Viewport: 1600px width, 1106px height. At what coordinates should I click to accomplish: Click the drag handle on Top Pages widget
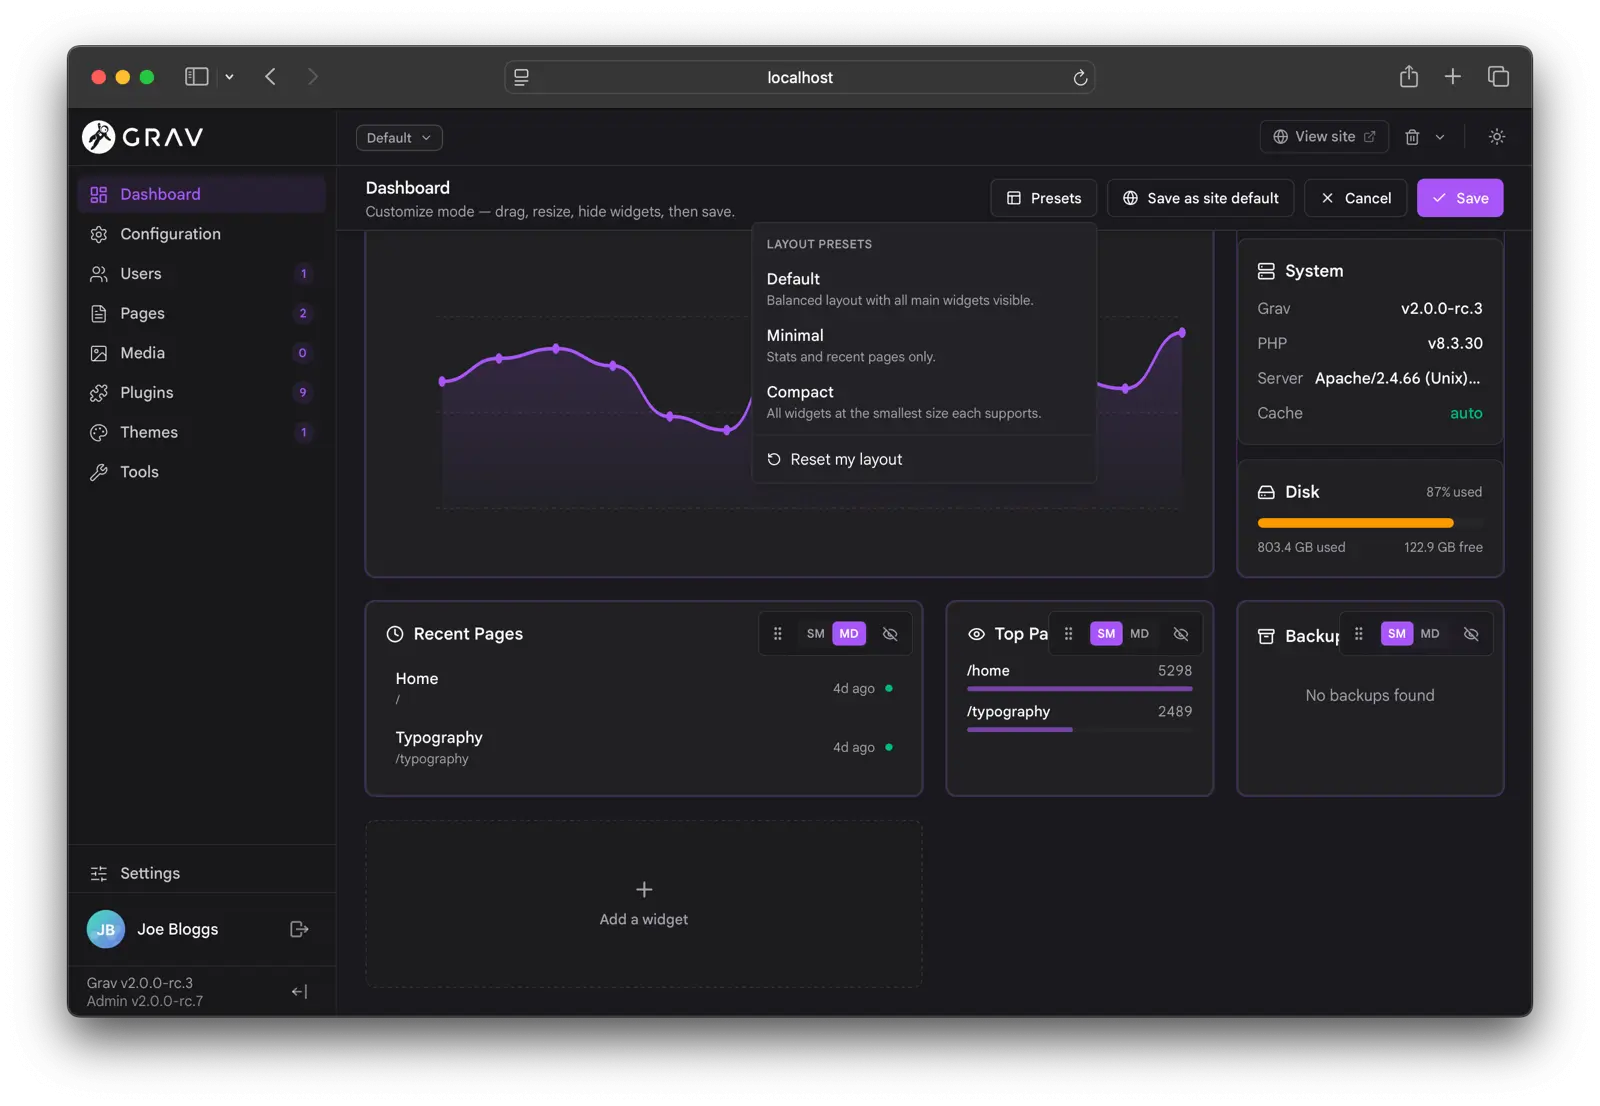[1069, 634]
